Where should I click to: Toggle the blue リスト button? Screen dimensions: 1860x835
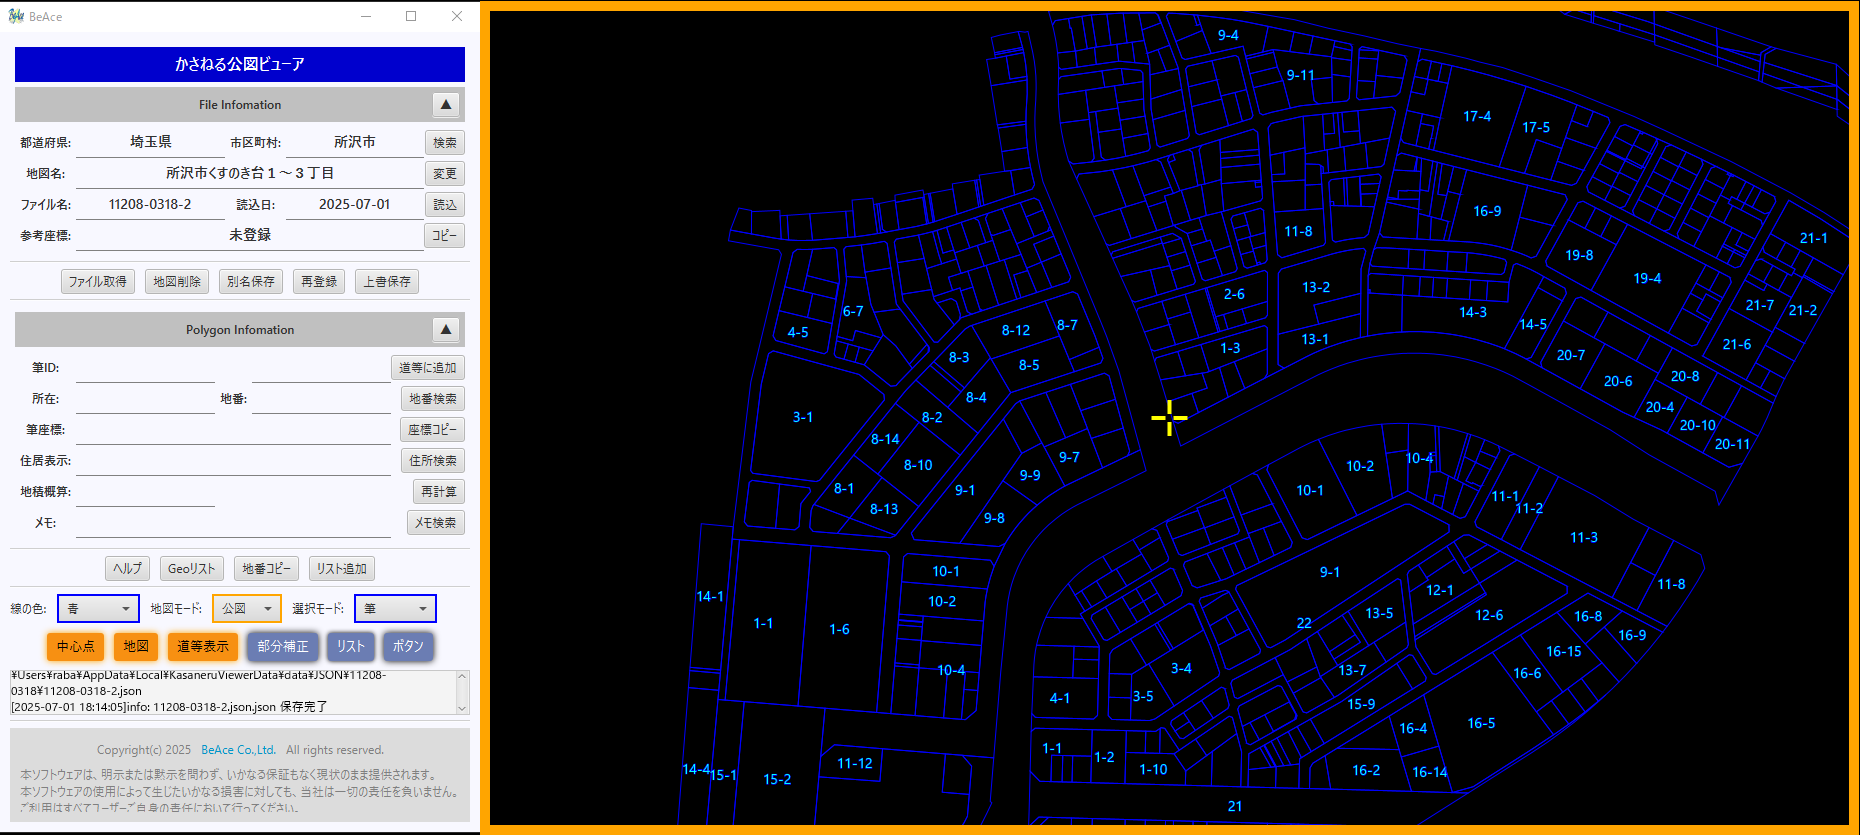[351, 646]
